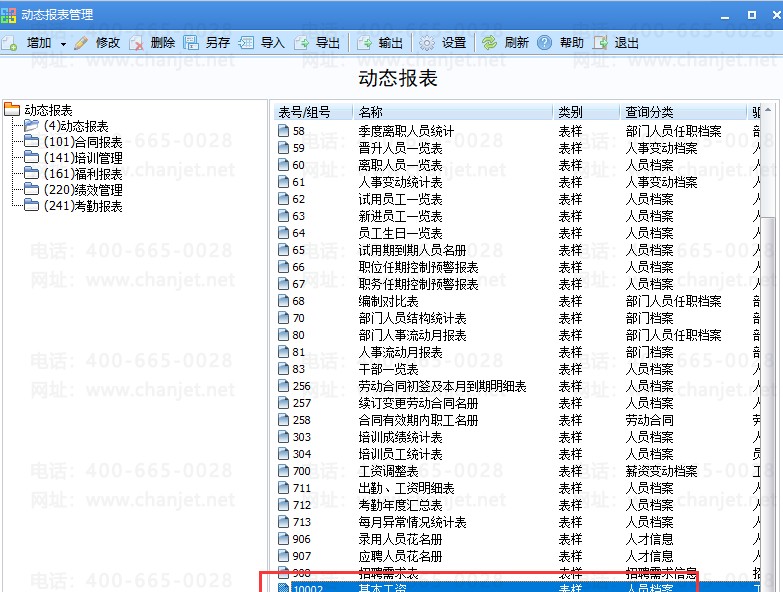Open the dropdown arrow beside 增加
Viewport: 783px width, 592px height.
tap(63, 44)
